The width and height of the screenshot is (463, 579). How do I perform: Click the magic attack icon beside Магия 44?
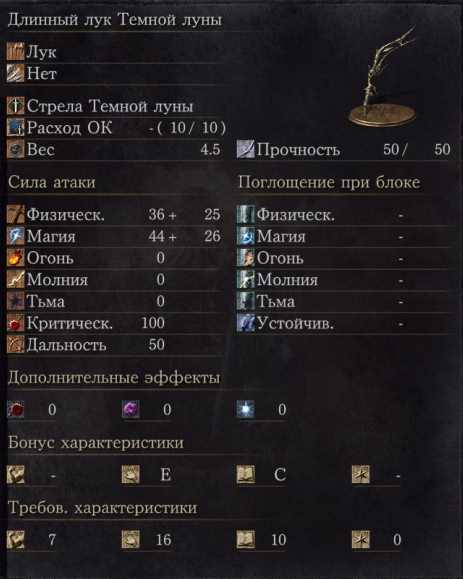(x=16, y=236)
